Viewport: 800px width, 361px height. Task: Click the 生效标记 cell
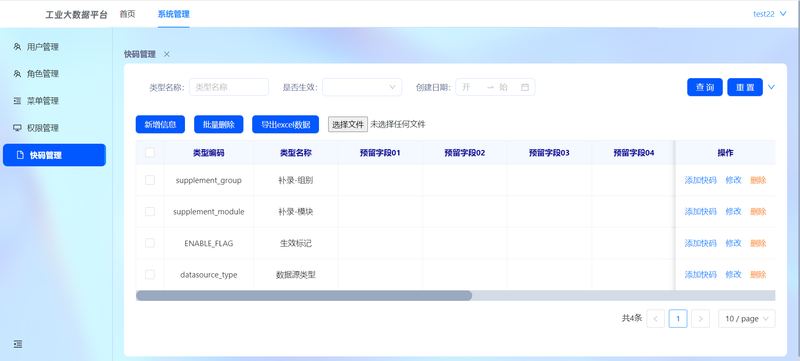(296, 243)
